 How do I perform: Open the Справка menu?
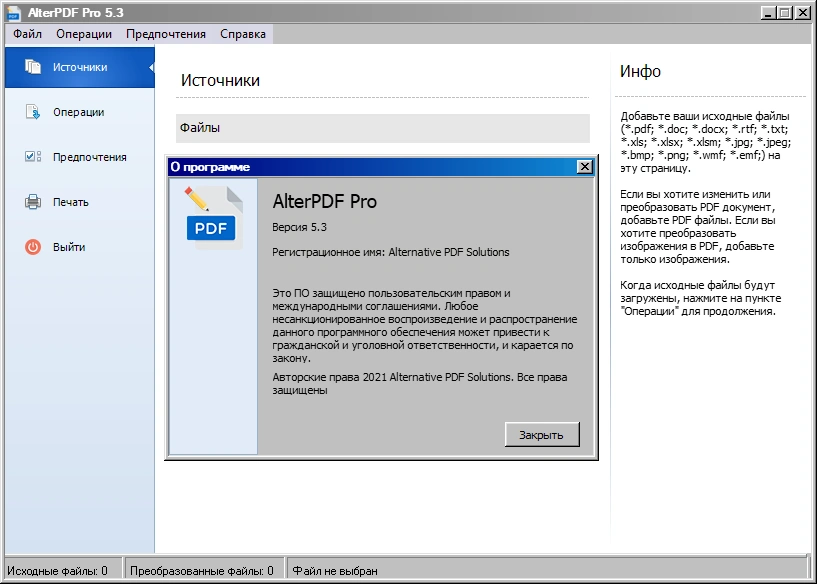243,34
